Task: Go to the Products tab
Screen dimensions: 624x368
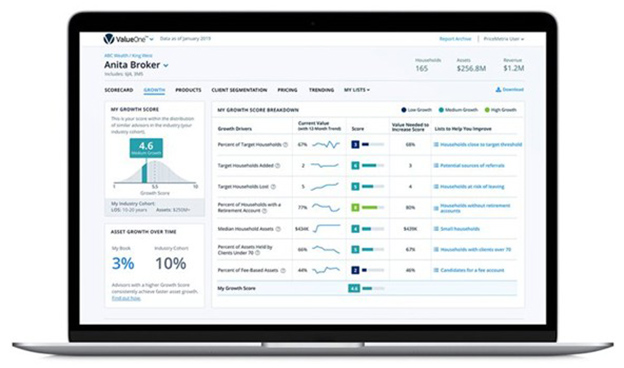Action: click(x=188, y=90)
